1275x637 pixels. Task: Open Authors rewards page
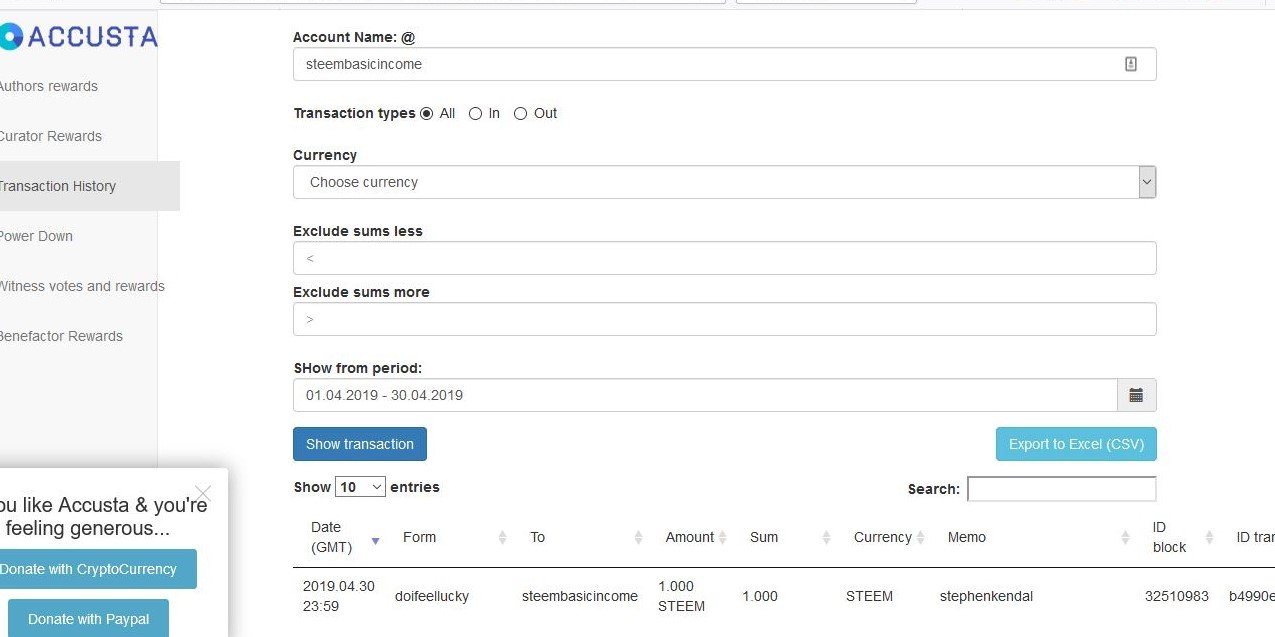click(x=48, y=86)
